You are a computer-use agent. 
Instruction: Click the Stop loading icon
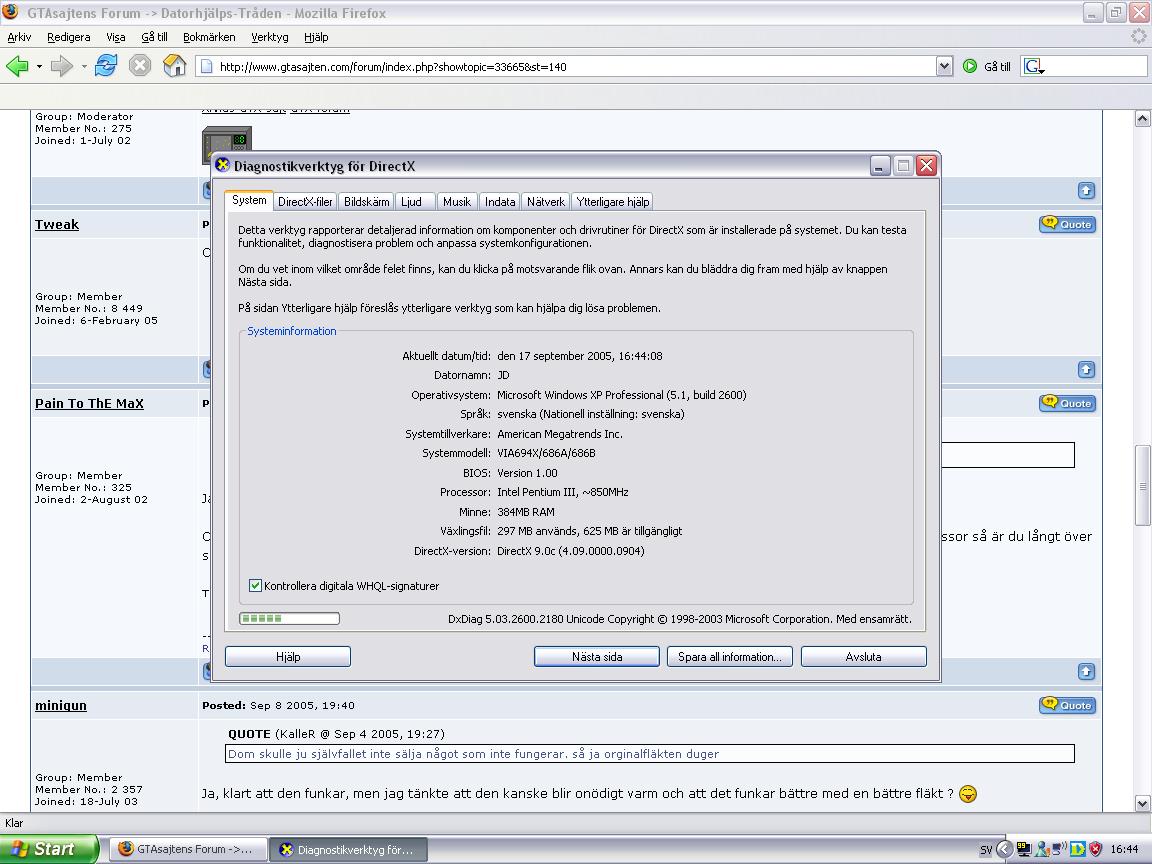point(140,66)
